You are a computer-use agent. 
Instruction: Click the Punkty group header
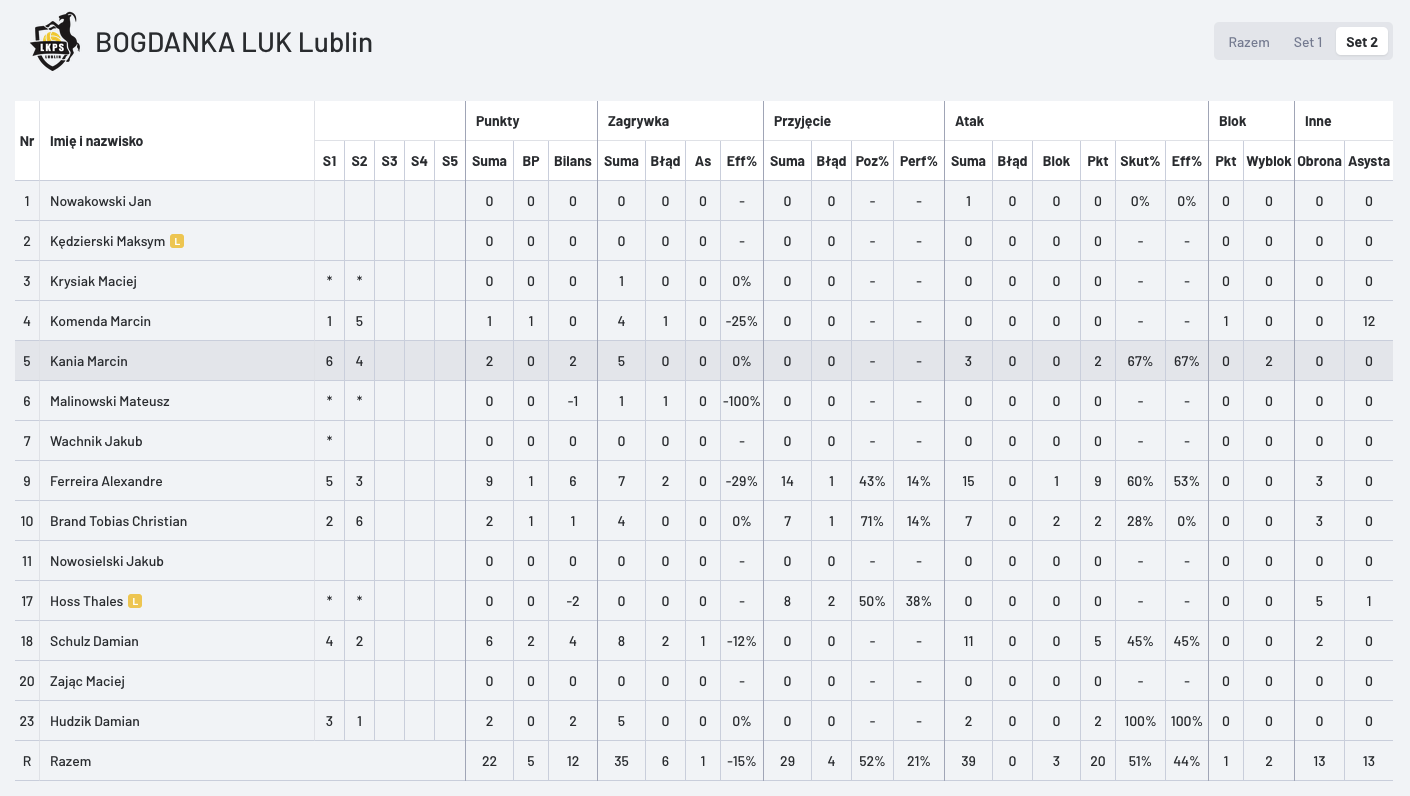click(x=497, y=121)
